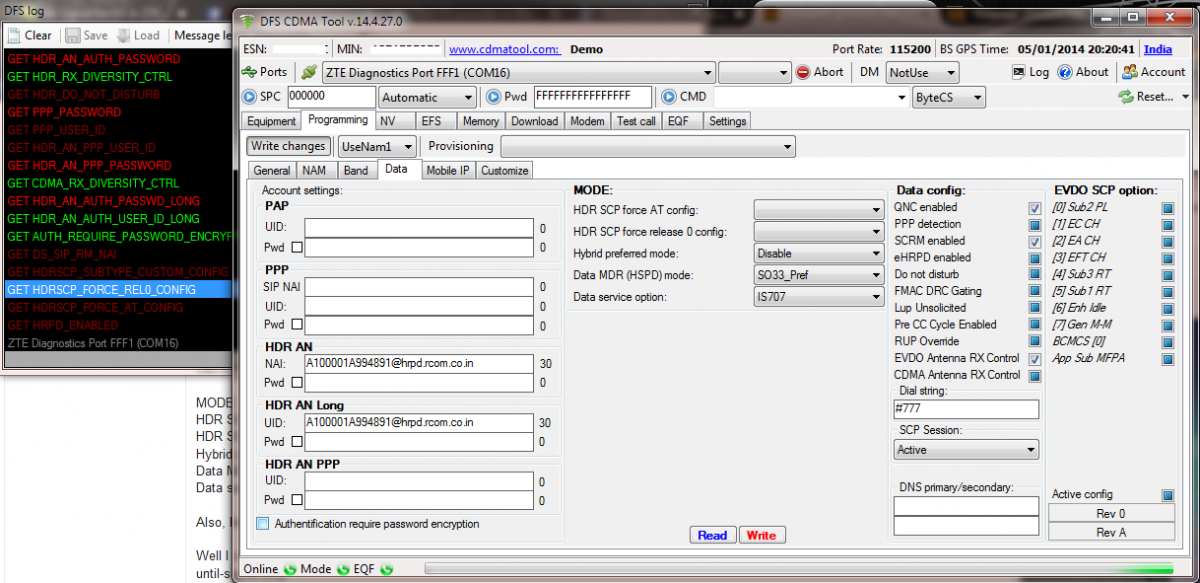Click the Online status icon
1200x583 pixels.
point(289,569)
